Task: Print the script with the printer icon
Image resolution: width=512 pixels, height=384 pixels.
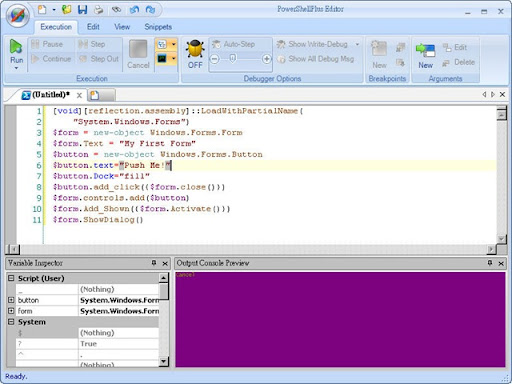Action: tap(99, 10)
